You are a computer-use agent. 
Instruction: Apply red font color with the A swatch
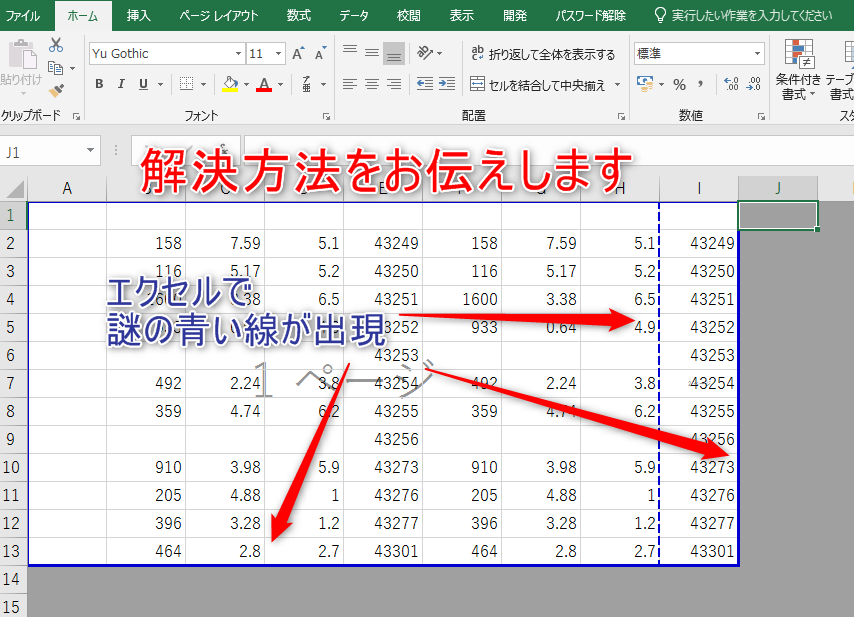(262, 85)
